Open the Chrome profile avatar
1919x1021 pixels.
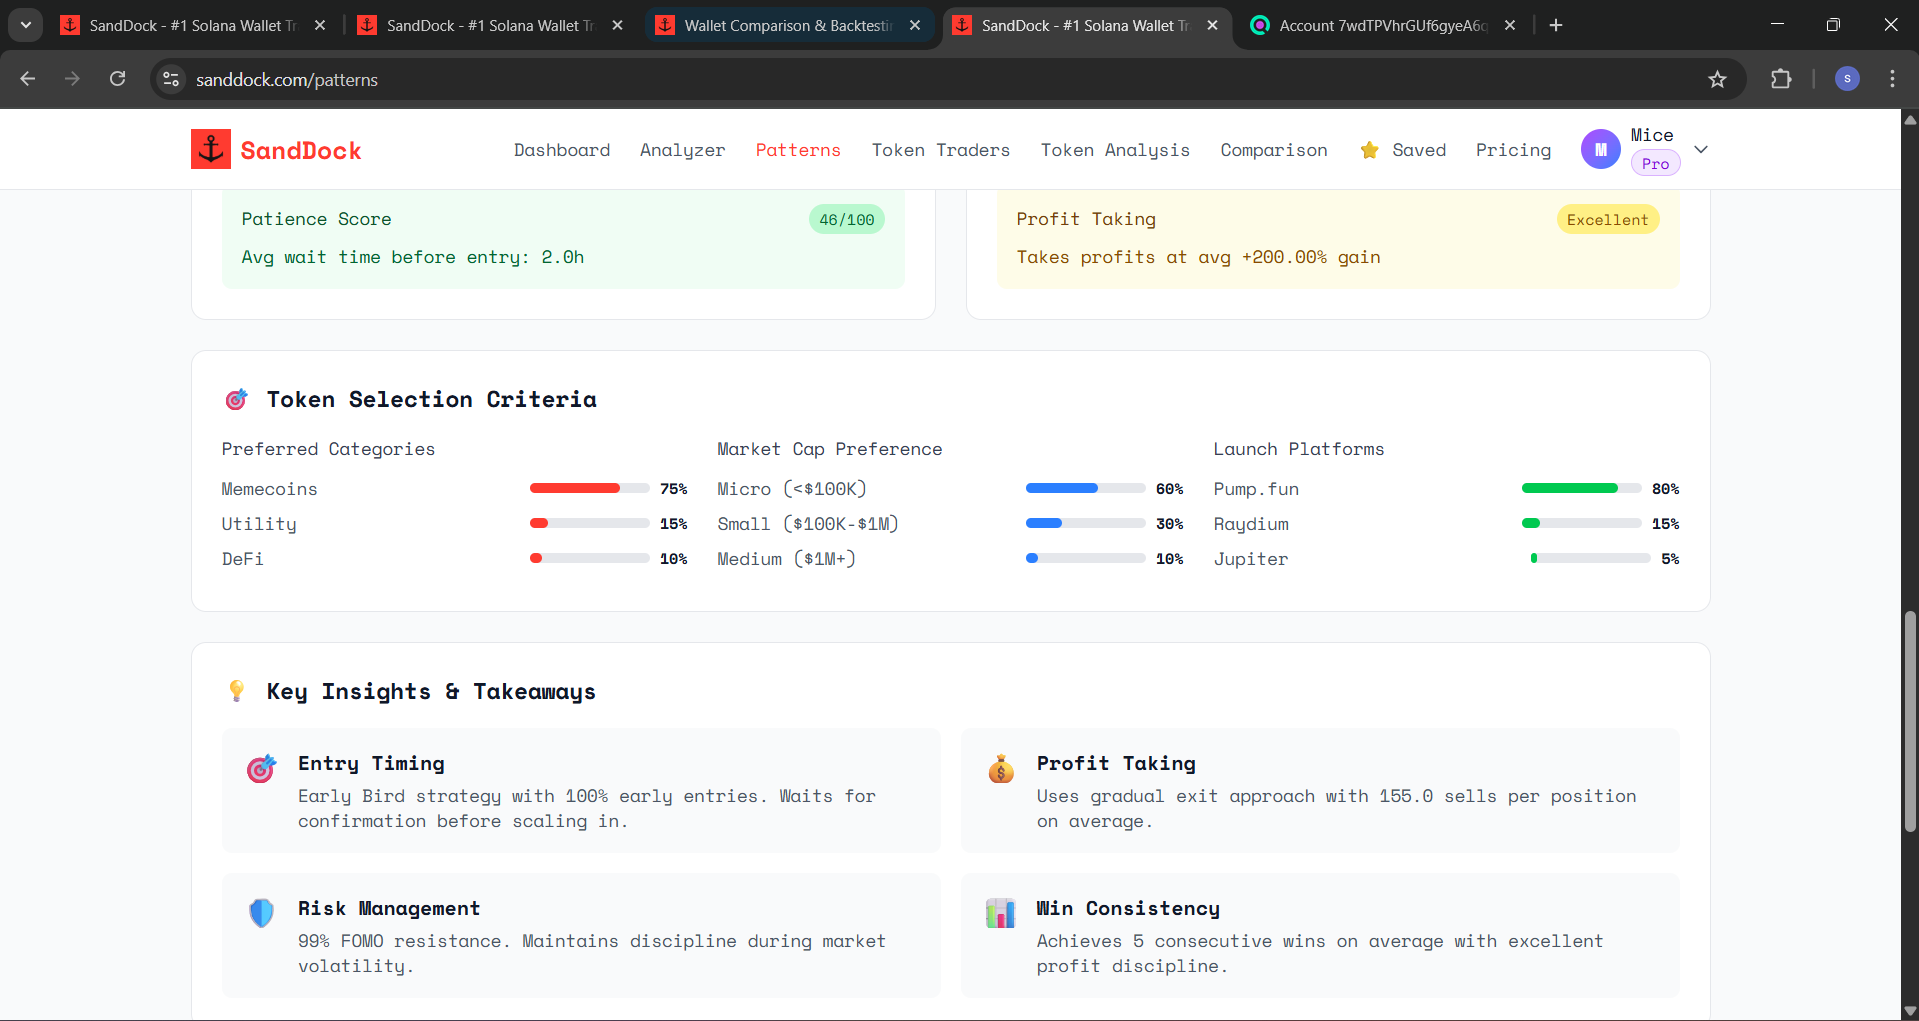tap(1847, 79)
